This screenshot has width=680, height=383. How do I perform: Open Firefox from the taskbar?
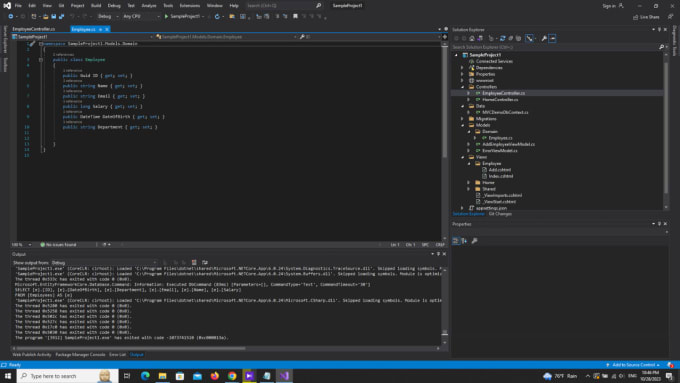[215, 376]
